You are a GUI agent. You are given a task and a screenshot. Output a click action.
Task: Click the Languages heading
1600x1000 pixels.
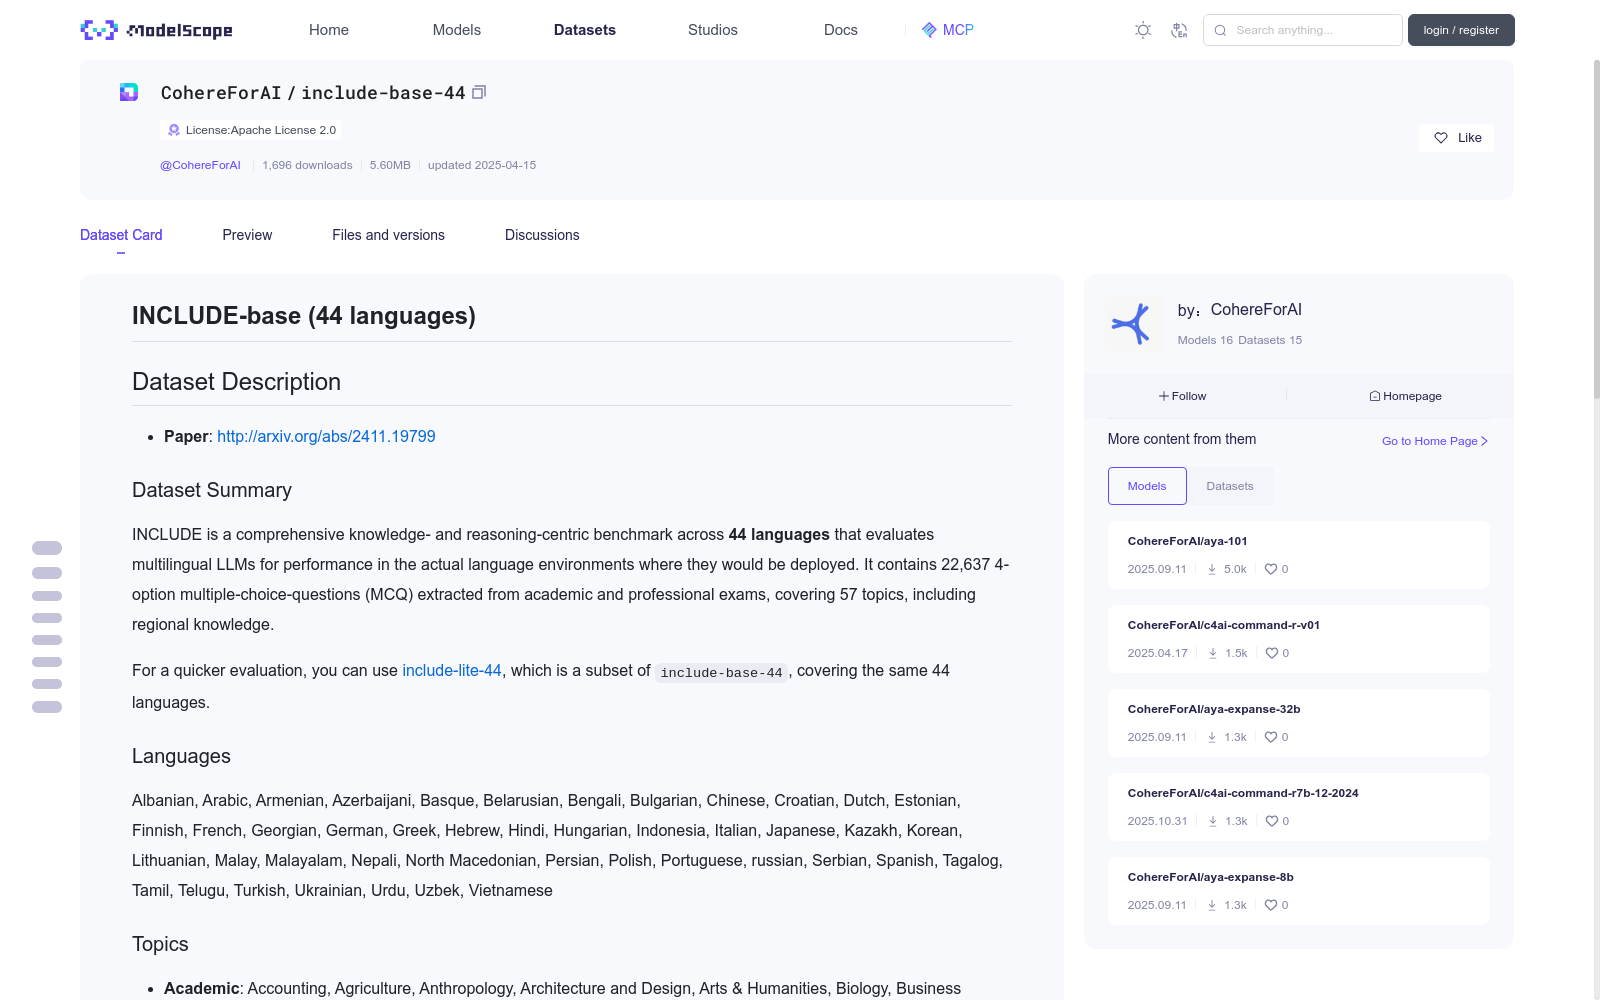pos(181,756)
